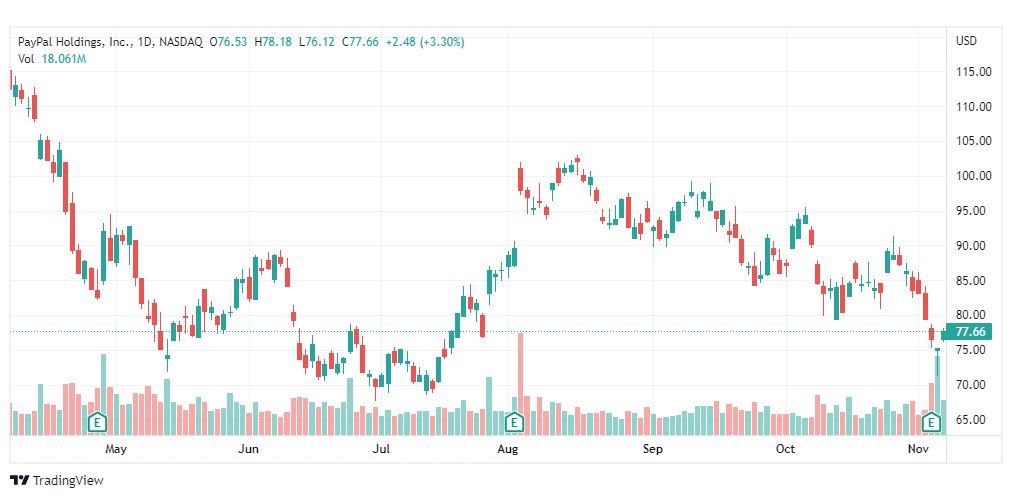Open the TradingView logo link
The width and height of the screenshot is (1012, 498).
[x=57, y=480]
